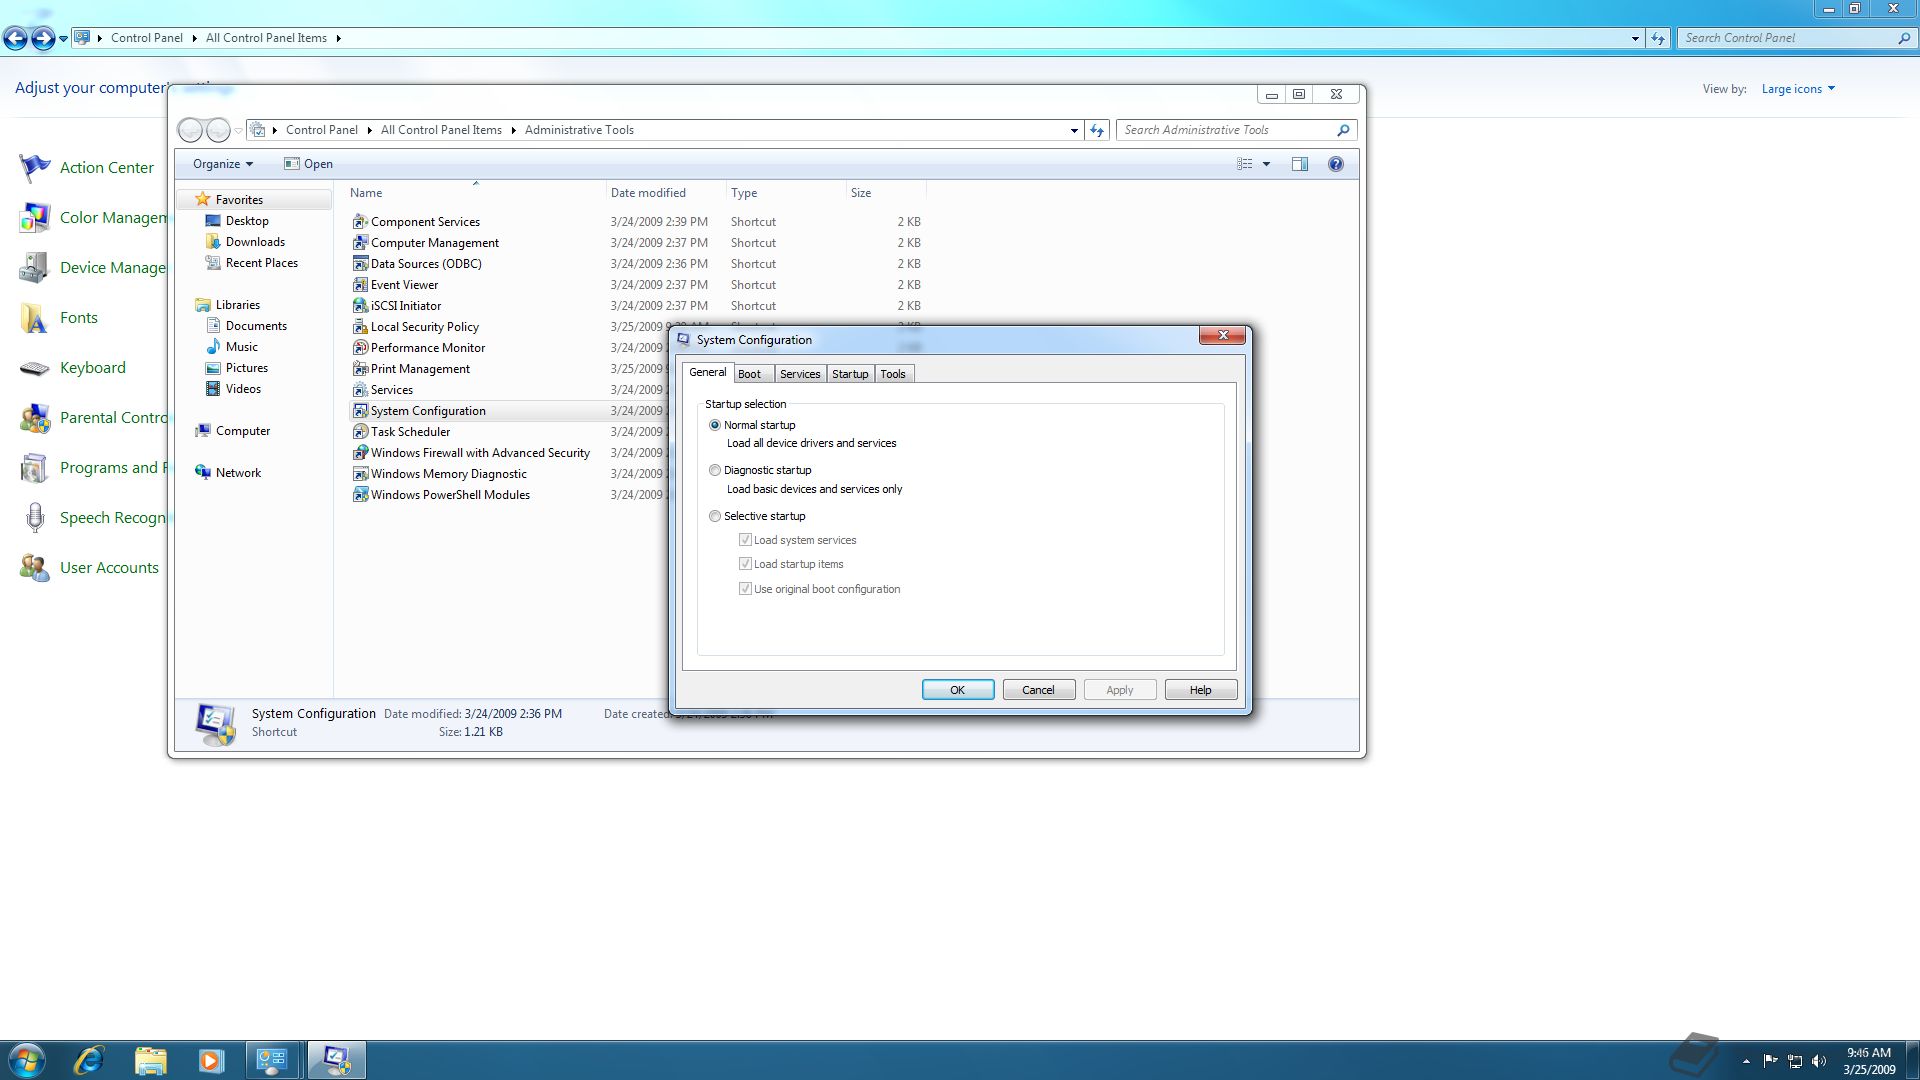
Task: Select Data Sources (ODBC) icon
Action: tap(360, 264)
